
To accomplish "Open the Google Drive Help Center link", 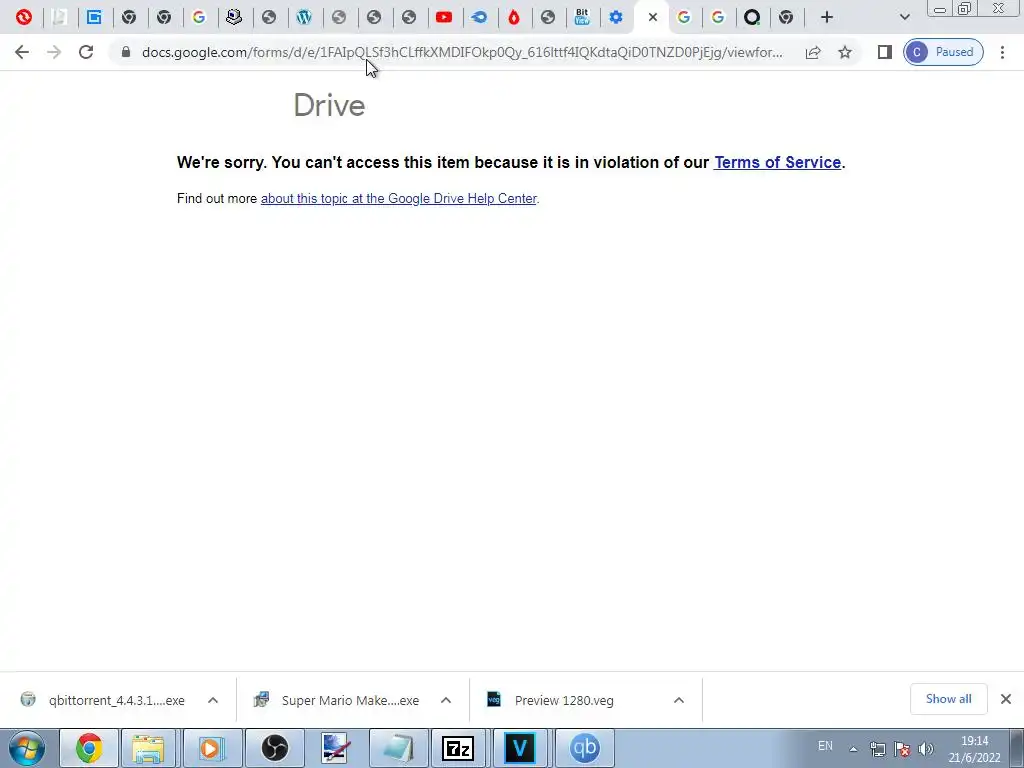I will [x=398, y=199].
